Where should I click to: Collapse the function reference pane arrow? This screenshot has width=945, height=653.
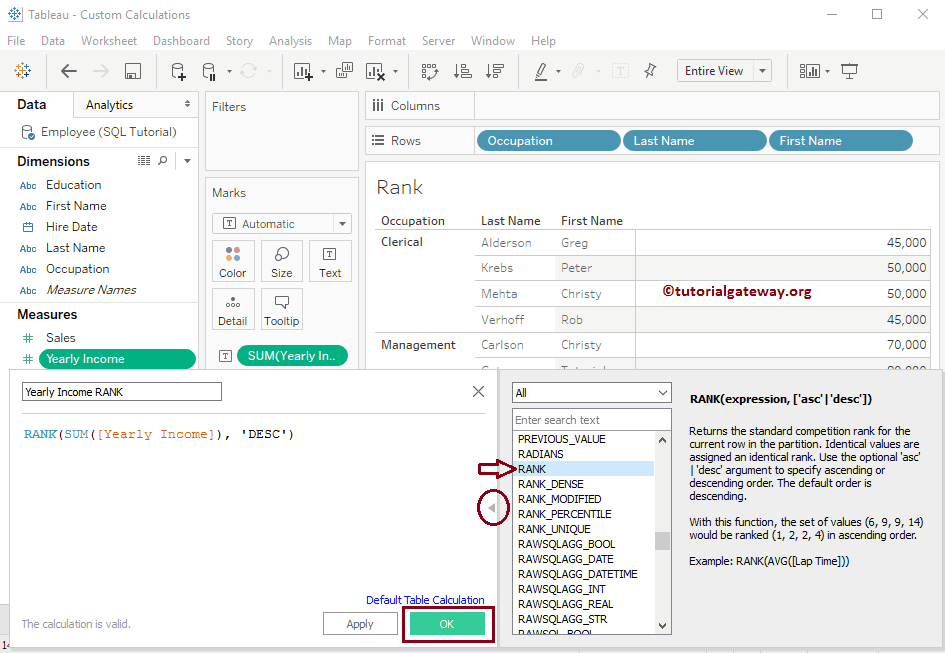[x=492, y=508]
